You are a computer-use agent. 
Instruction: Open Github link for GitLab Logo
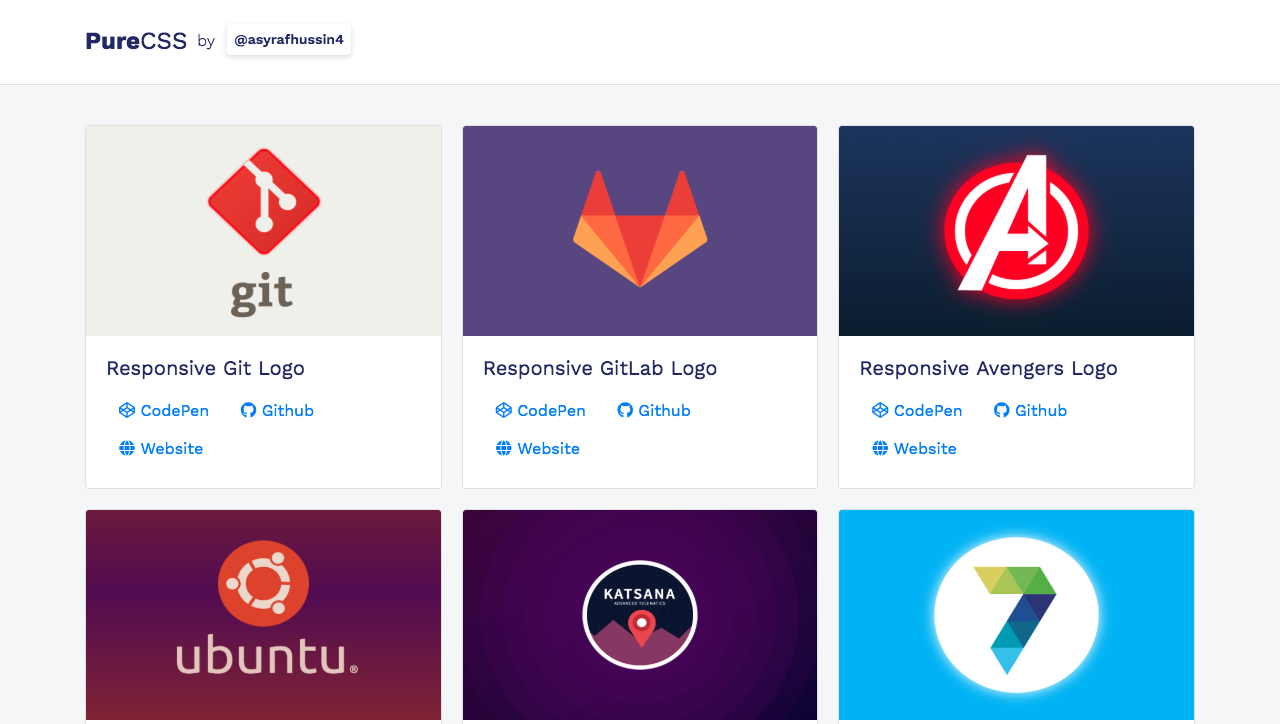654,410
